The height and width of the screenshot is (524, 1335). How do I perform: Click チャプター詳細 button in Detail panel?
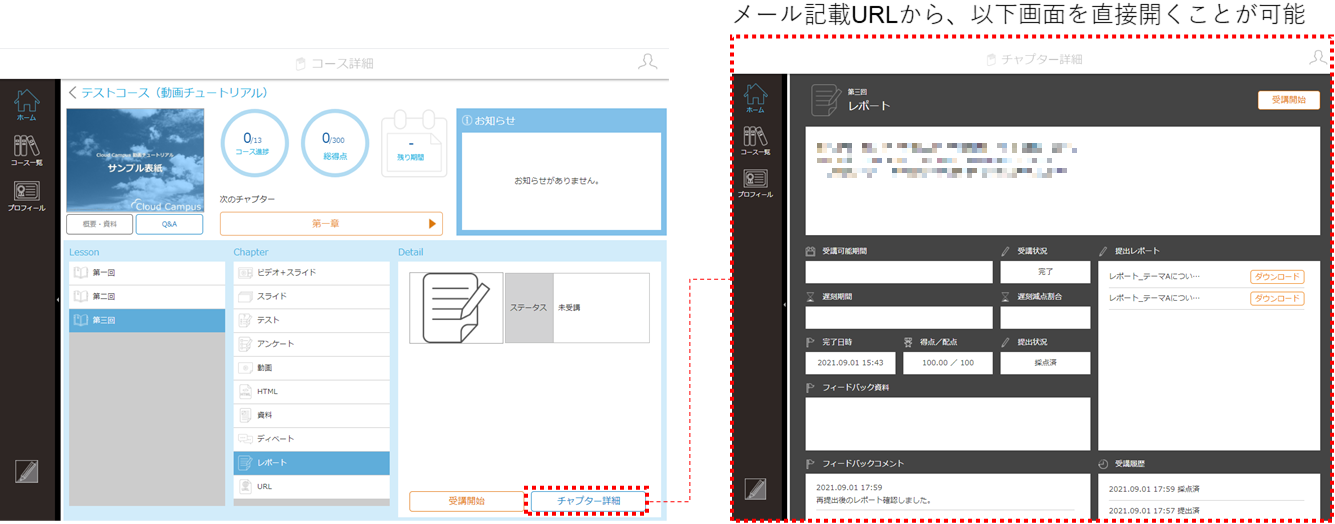click(588, 500)
